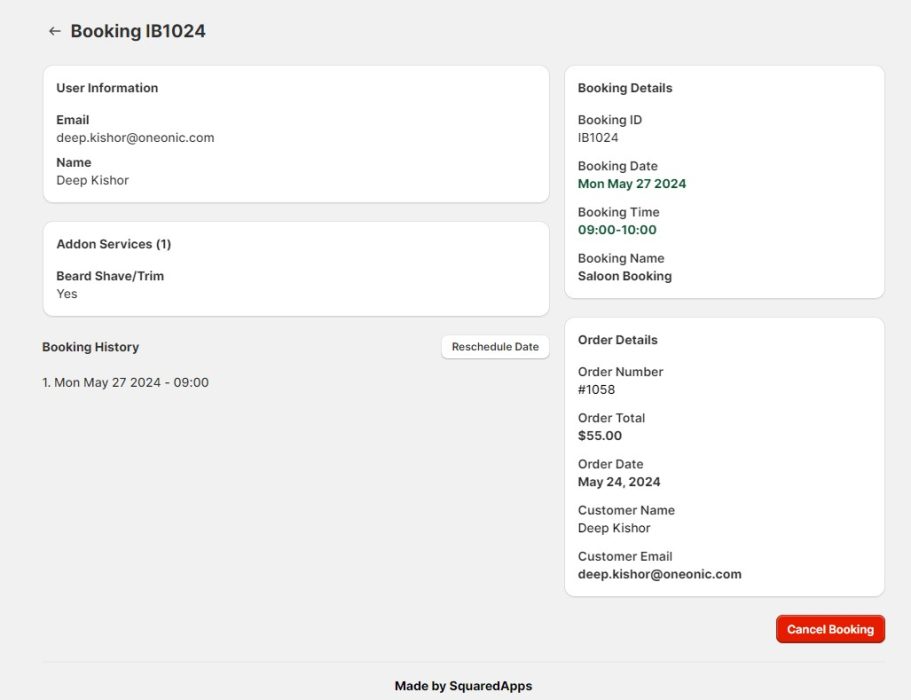The width and height of the screenshot is (911, 700).
Task: Open the Made by SquaredApps link
Action: (x=463, y=686)
